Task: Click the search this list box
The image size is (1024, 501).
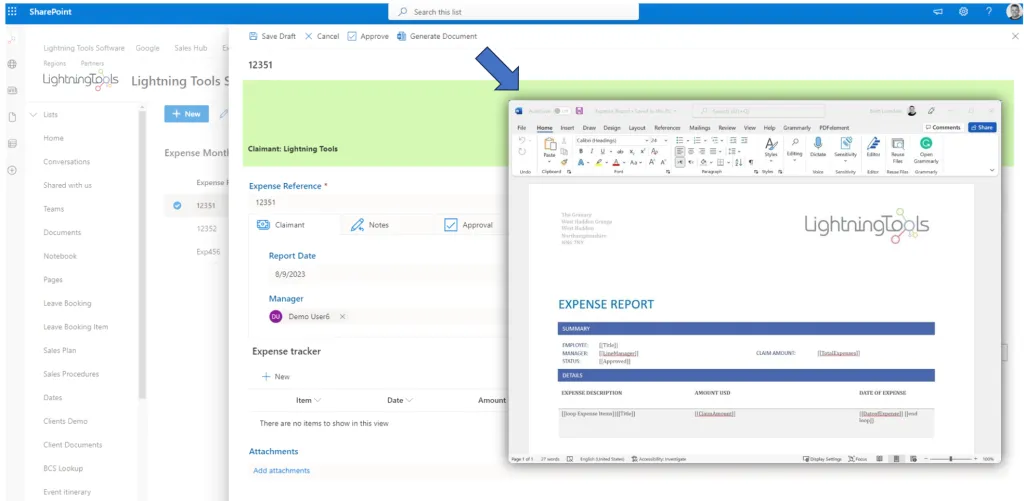Action: pos(513,12)
